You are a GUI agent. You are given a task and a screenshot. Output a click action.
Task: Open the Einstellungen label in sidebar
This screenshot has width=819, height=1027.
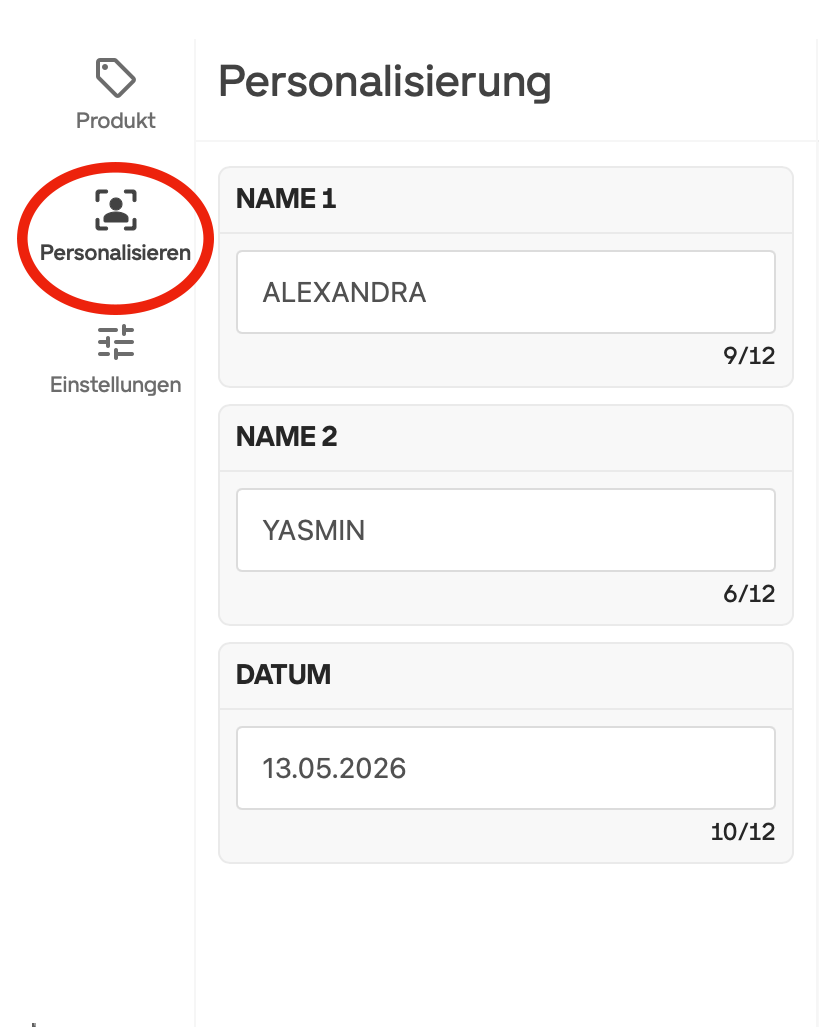[116, 385]
